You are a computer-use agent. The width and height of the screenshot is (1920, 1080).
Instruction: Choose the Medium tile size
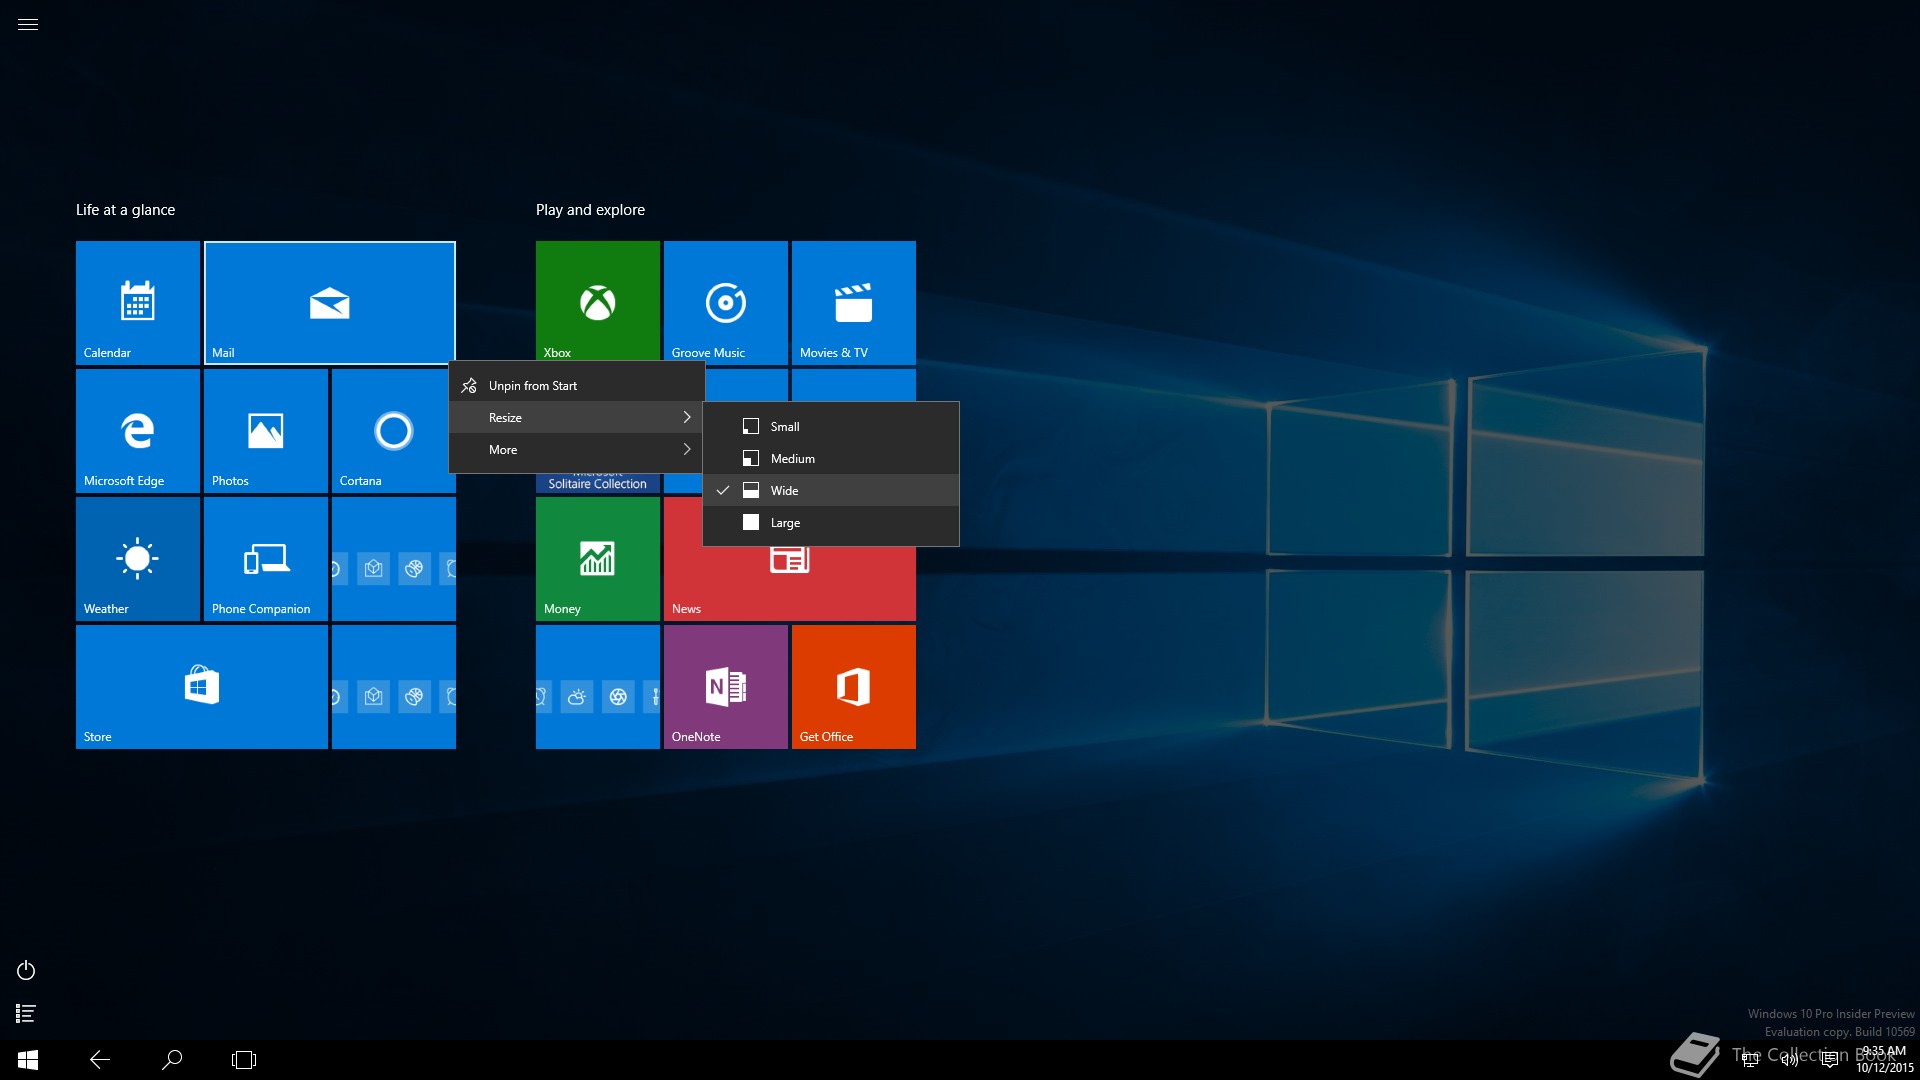[831, 458]
